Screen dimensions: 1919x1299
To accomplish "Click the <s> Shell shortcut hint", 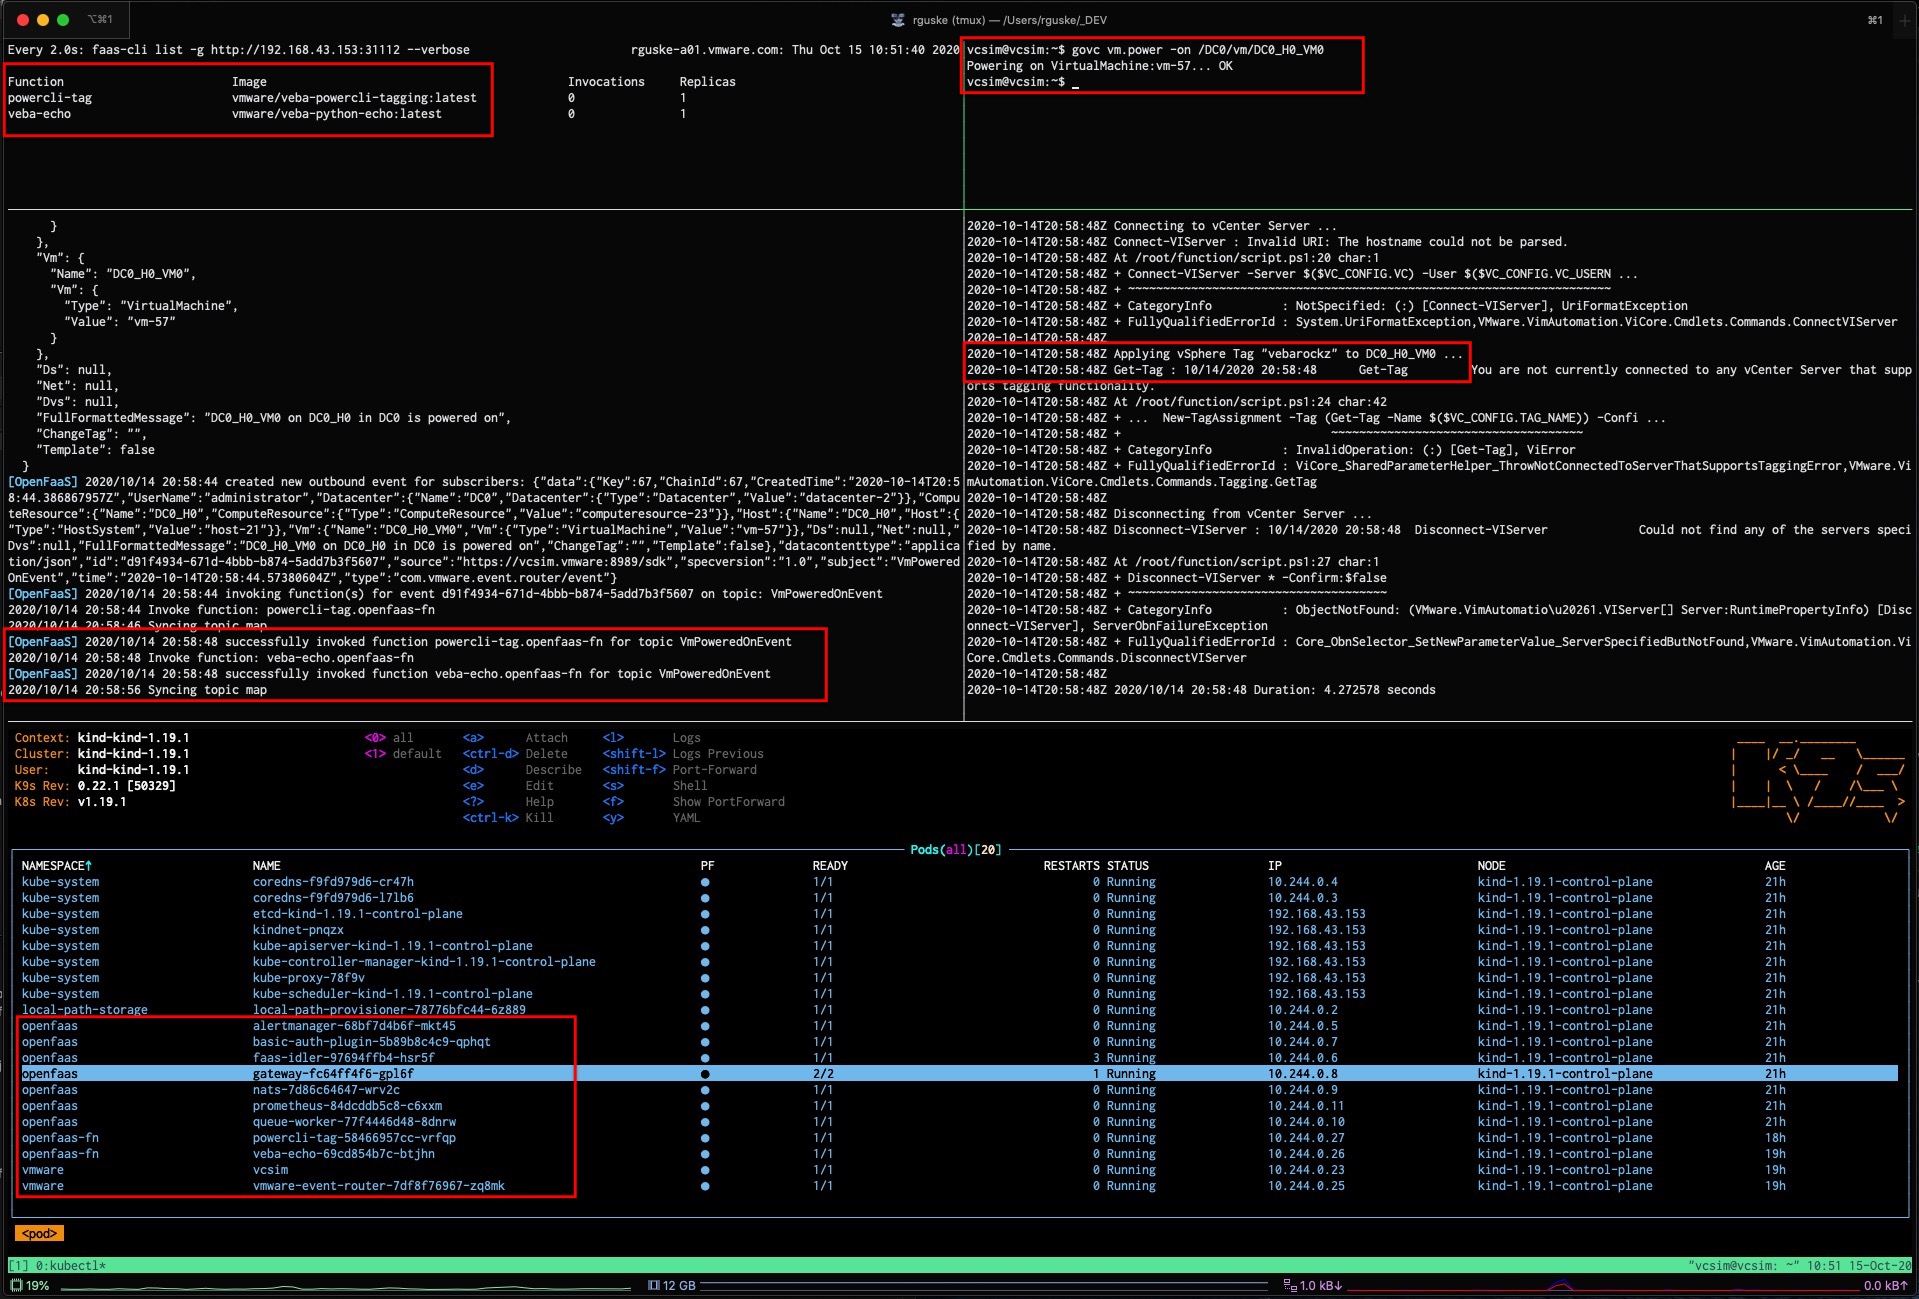I will [654, 786].
